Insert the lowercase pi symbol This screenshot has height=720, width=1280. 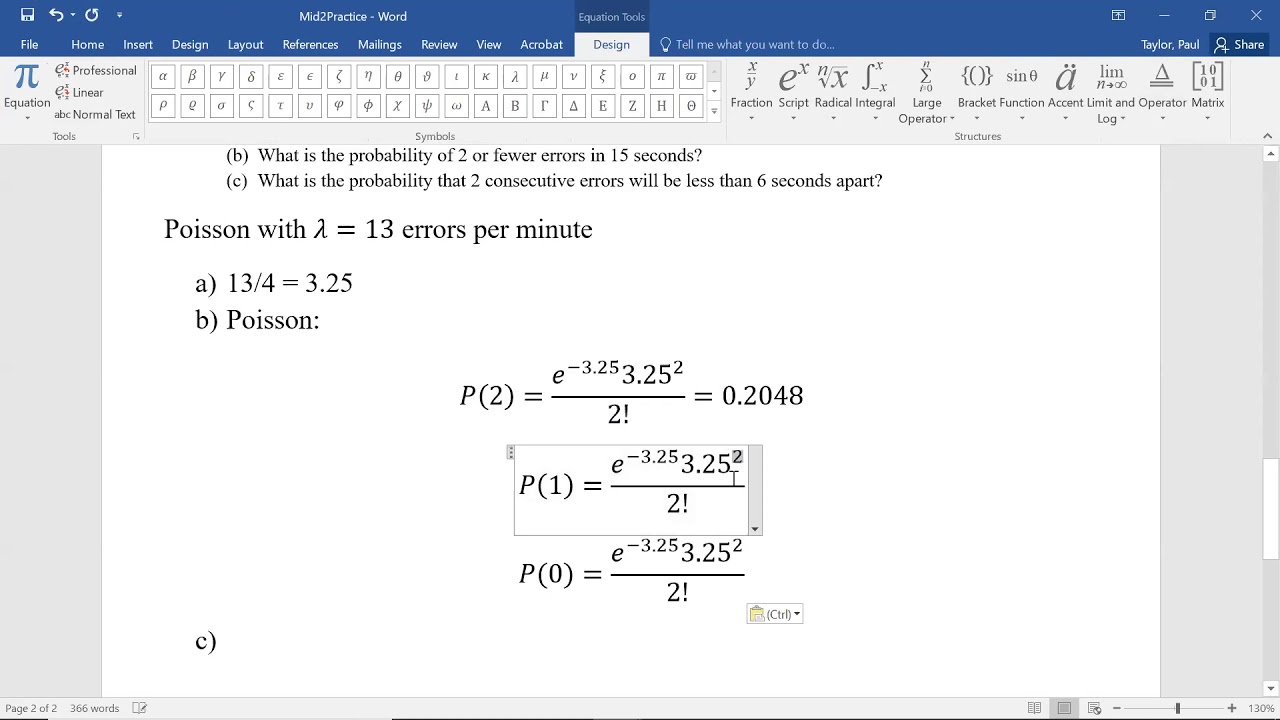661,76
